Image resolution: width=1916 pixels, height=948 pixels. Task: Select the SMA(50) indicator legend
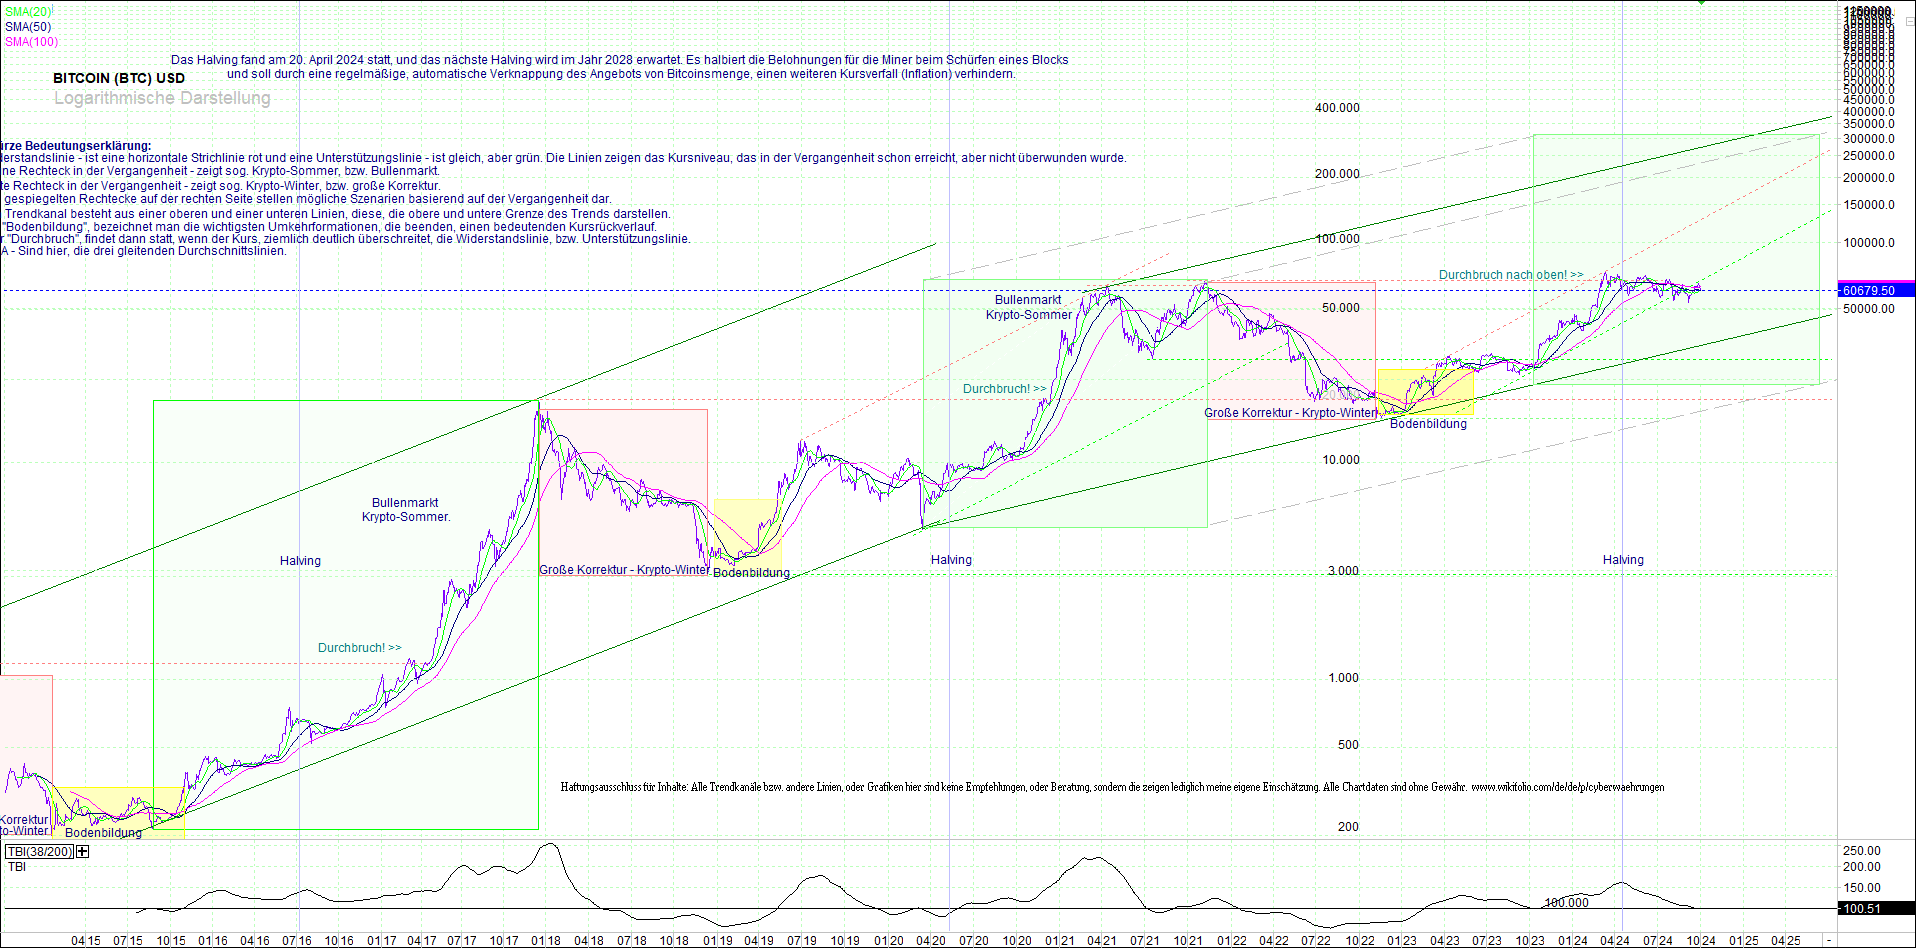[x=26, y=26]
